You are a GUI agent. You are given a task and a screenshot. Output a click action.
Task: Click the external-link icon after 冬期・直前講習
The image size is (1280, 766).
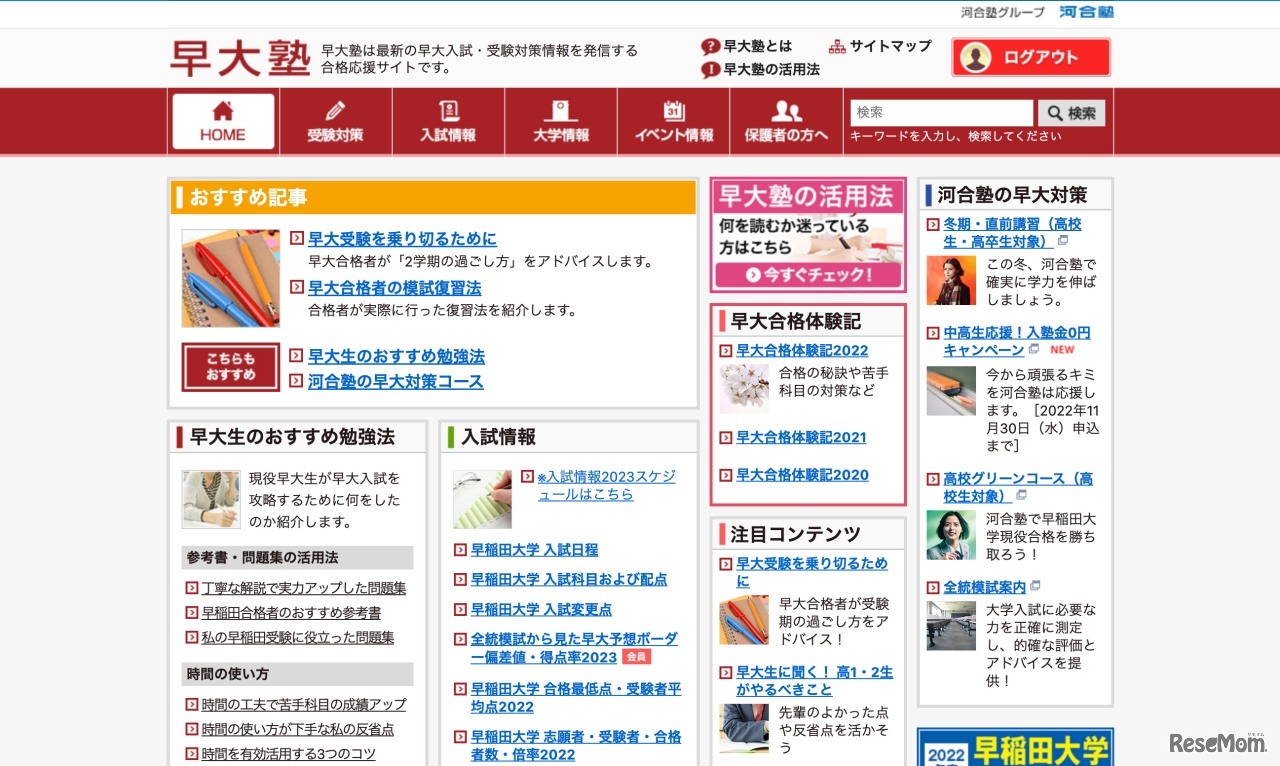pyautogui.click(x=1062, y=241)
